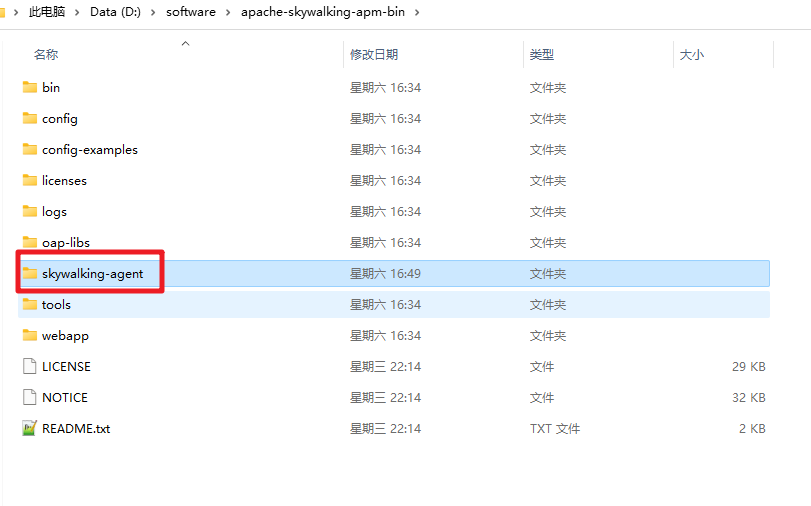Screen dimensions: 811x506
Task: Click the skywalking-agent folder icon
Action: click(30, 273)
